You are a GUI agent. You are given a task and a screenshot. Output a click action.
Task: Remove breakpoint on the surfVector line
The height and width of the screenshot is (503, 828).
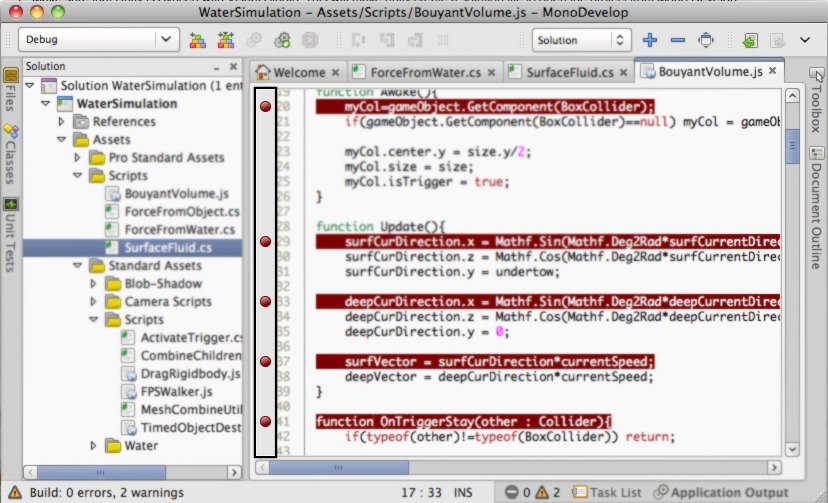coord(265,361)
